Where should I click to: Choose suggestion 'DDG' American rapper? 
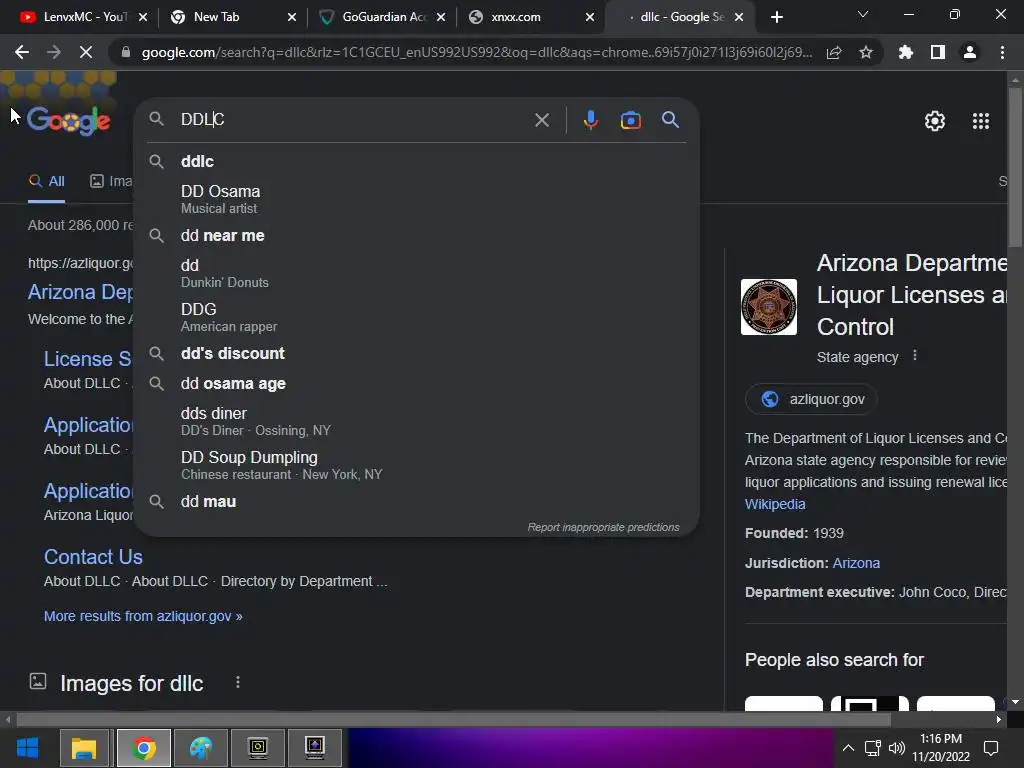click(417, 317)
